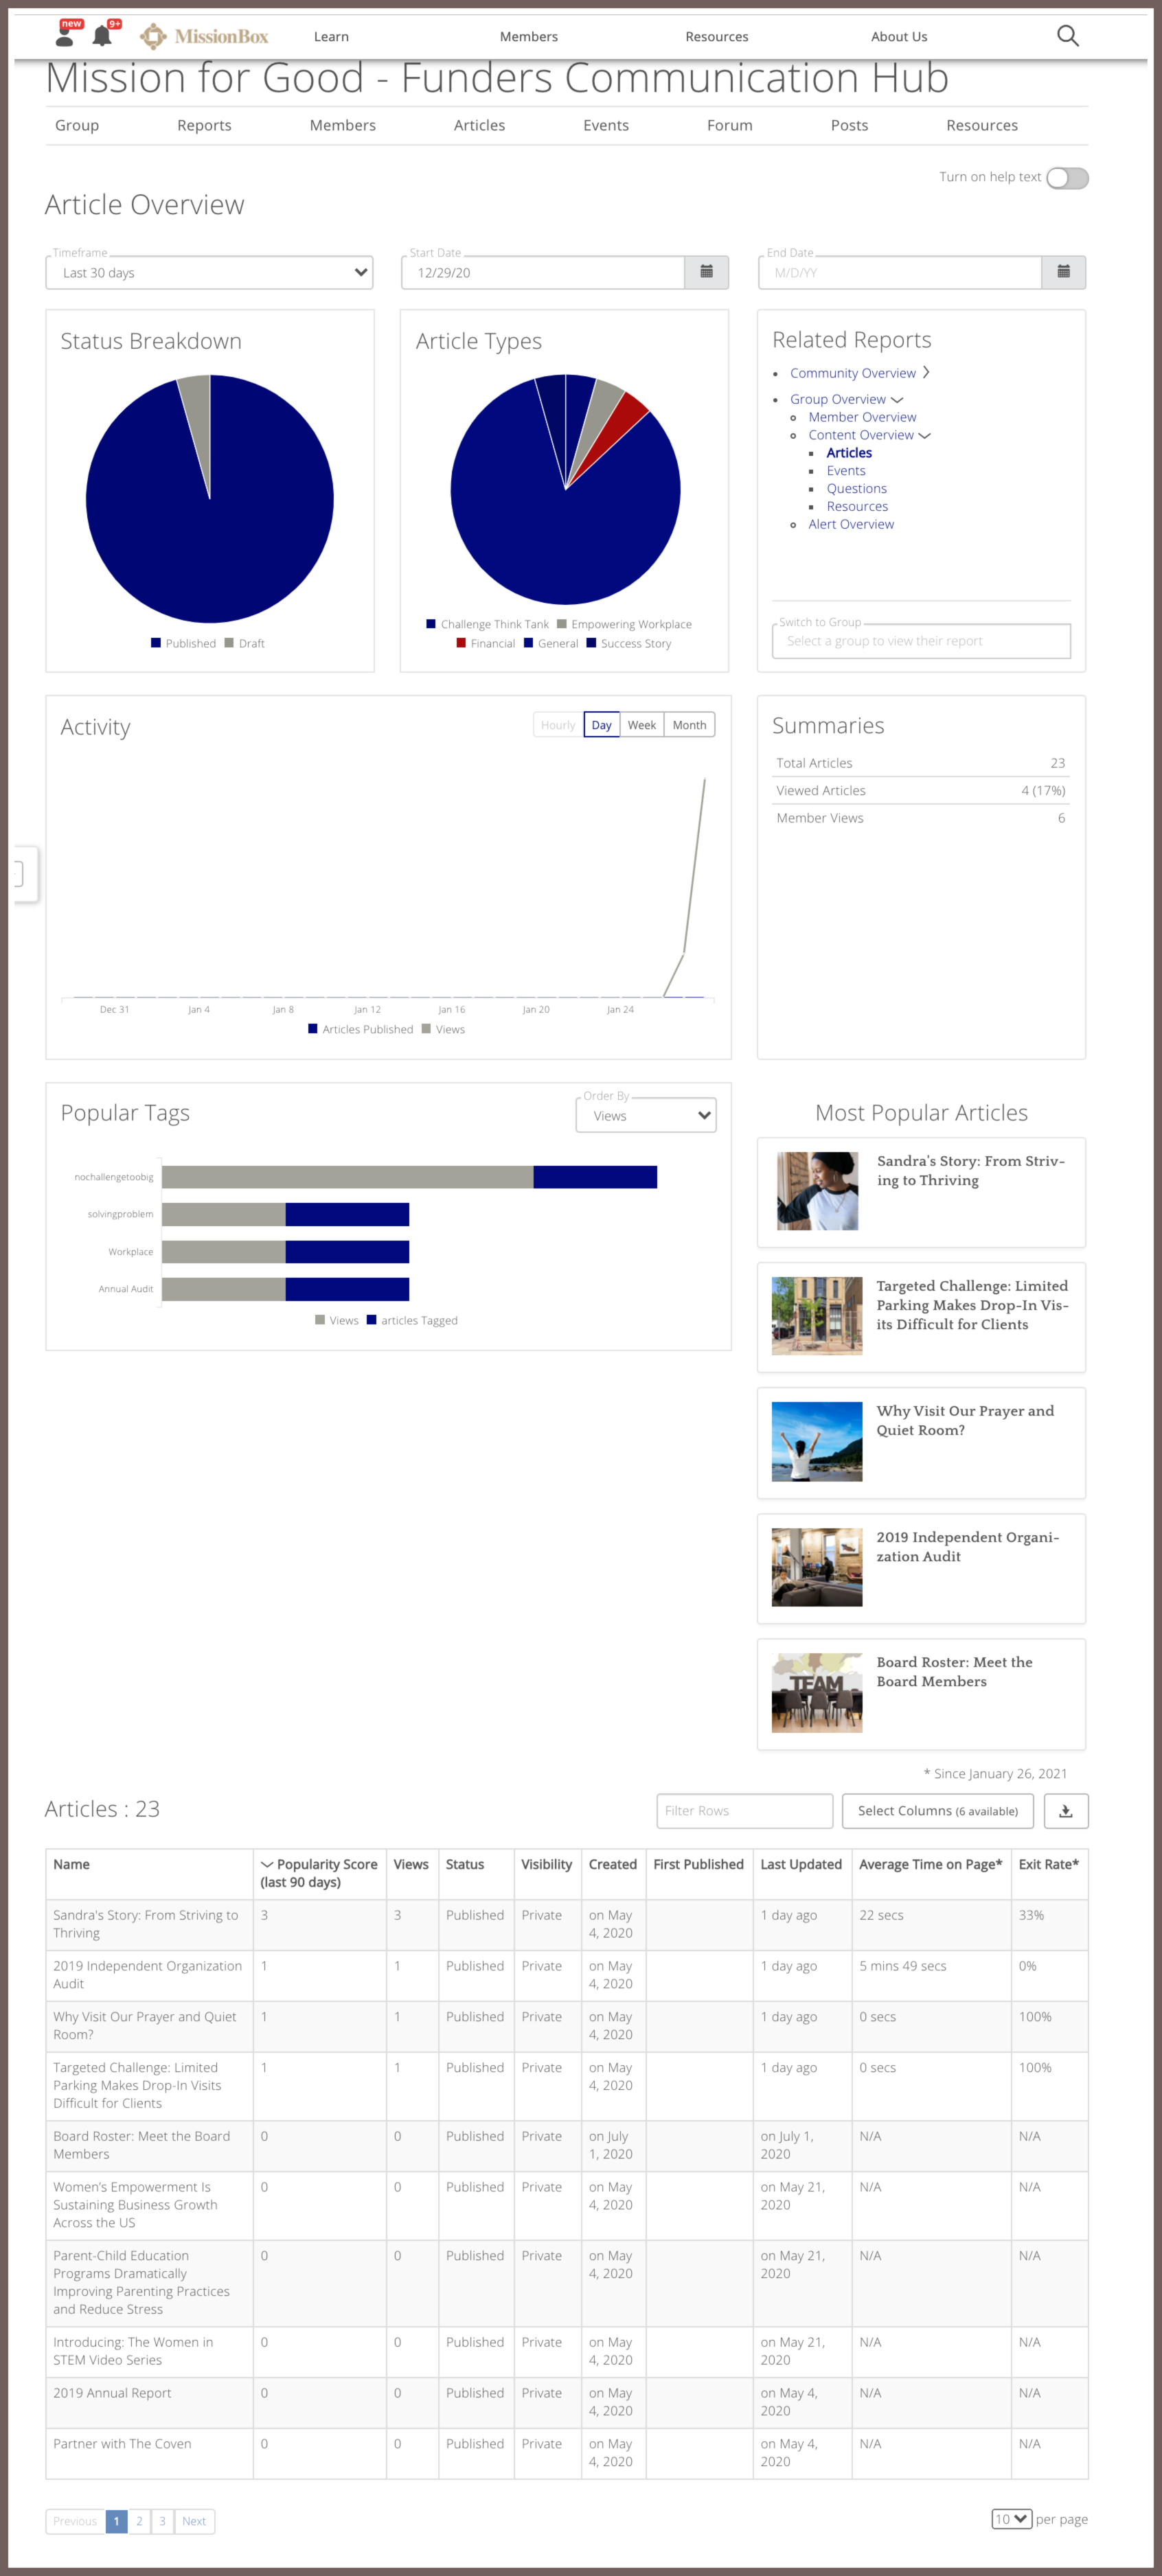Sort table by Last Updated column

point(801,1864)
